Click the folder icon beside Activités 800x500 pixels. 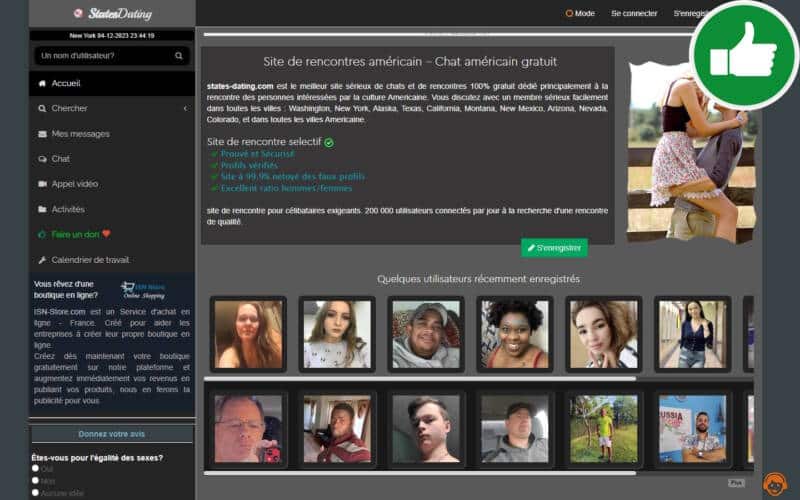pos(42,209)
